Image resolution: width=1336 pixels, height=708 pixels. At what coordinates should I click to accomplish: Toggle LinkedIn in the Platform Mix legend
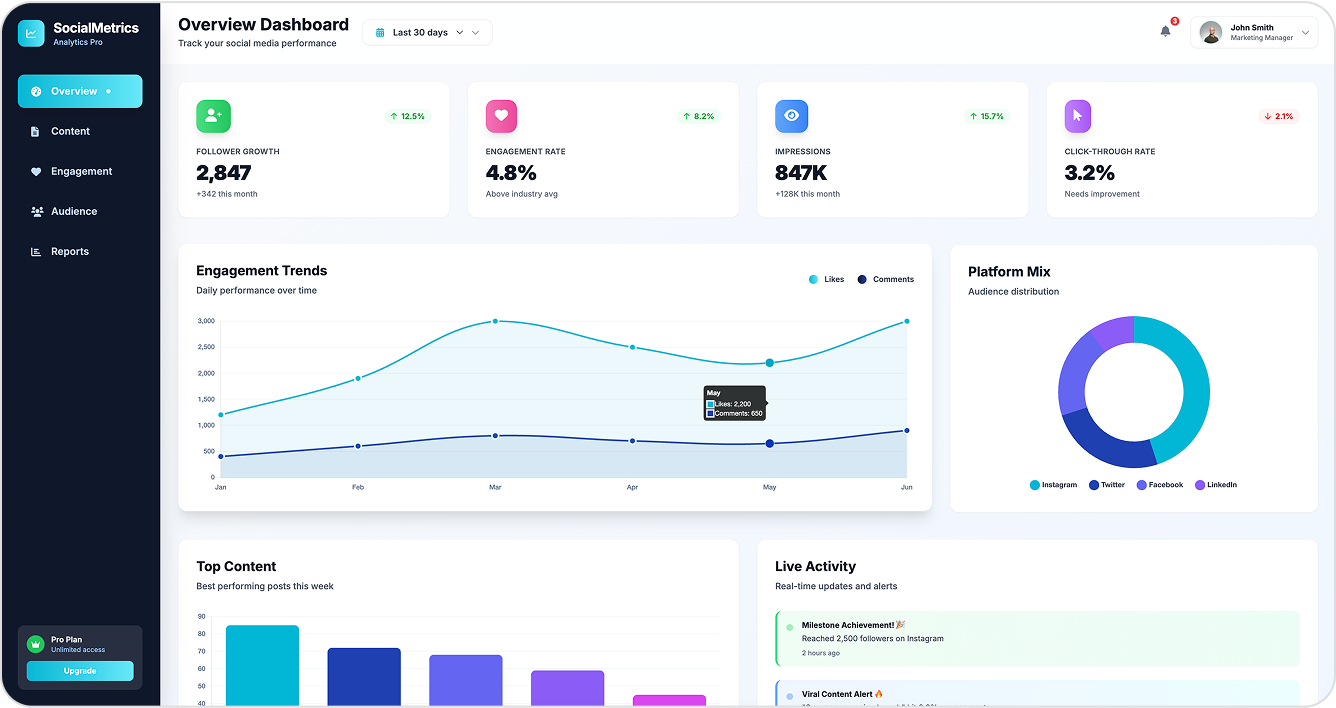[1215, 485]
